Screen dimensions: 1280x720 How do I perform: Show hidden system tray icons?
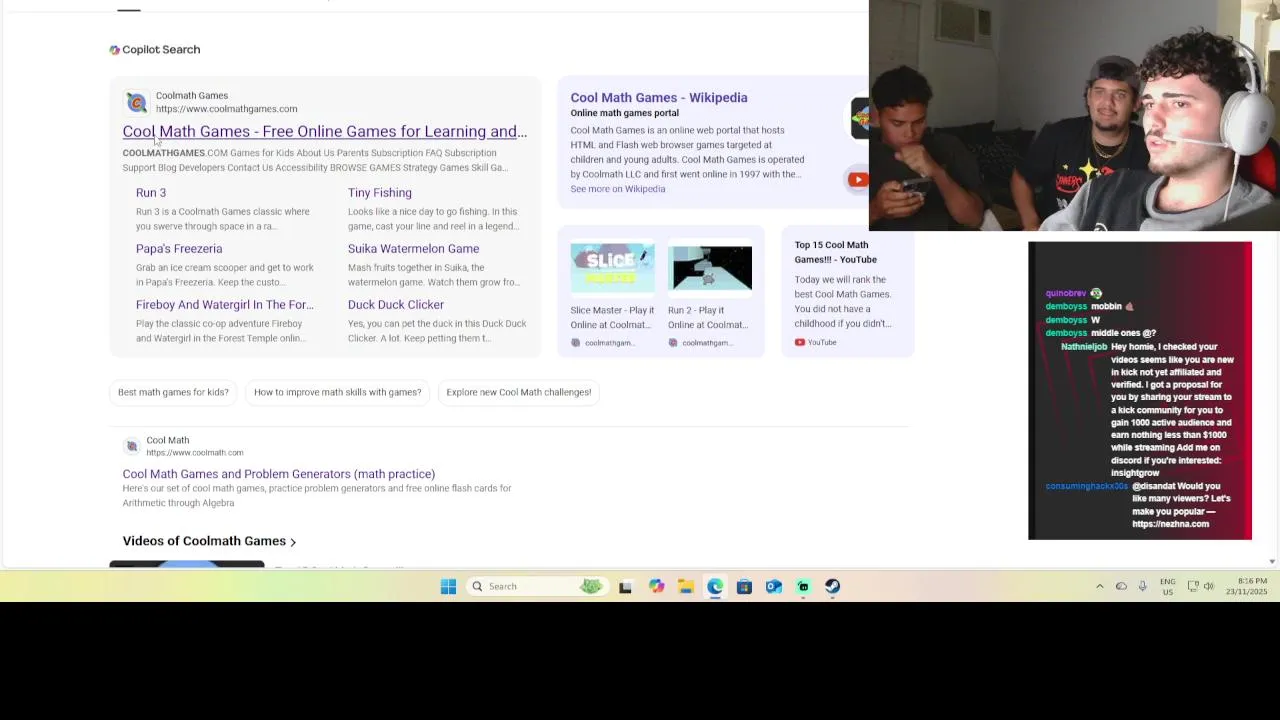(1099, 586)
